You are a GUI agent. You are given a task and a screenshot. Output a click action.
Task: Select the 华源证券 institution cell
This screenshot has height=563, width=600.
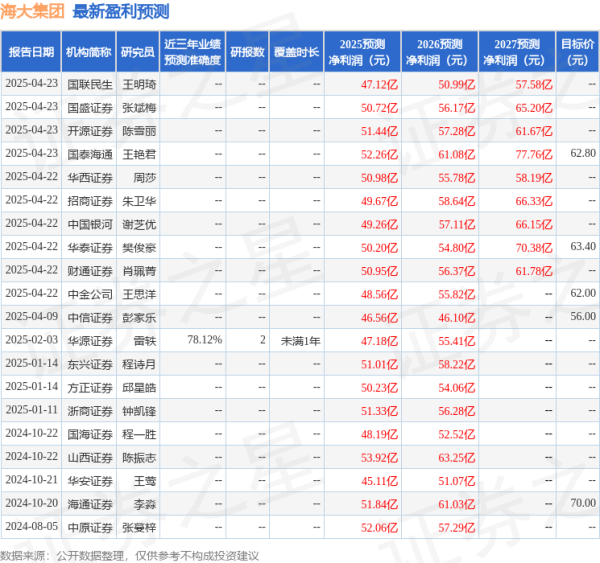point(90,341)
